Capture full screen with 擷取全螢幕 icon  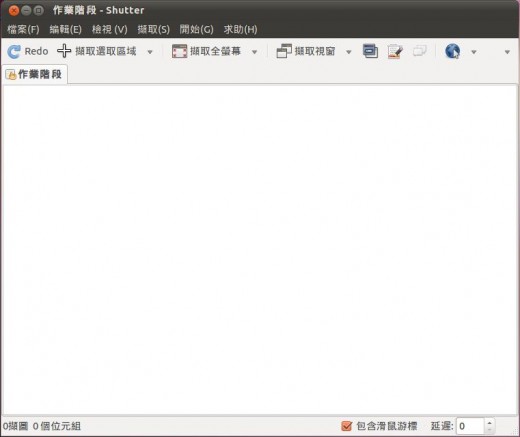click(x=179, y=51)
